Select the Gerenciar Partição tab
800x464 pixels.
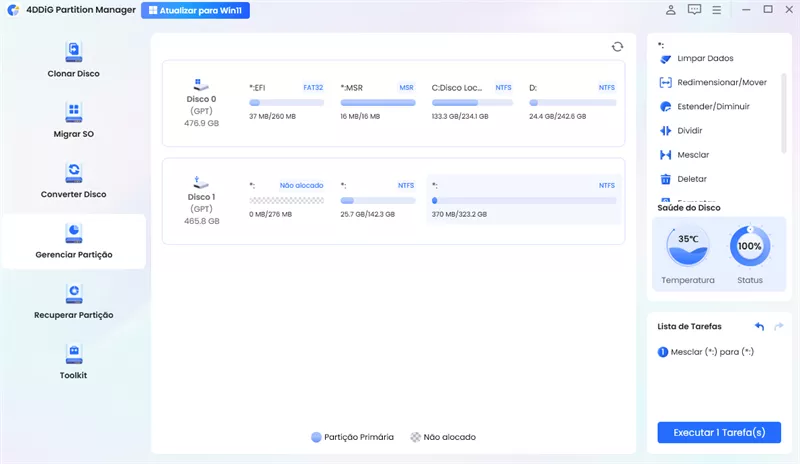click(x=73, y=241)
